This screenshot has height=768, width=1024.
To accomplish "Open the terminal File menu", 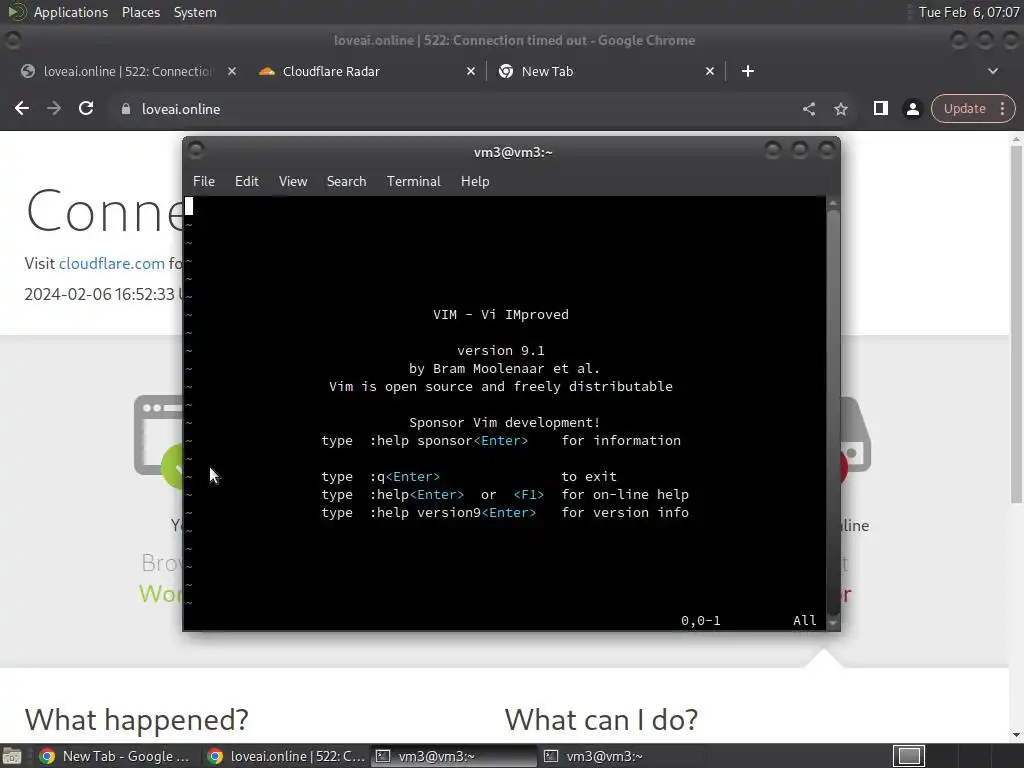I will pos(204,181).
